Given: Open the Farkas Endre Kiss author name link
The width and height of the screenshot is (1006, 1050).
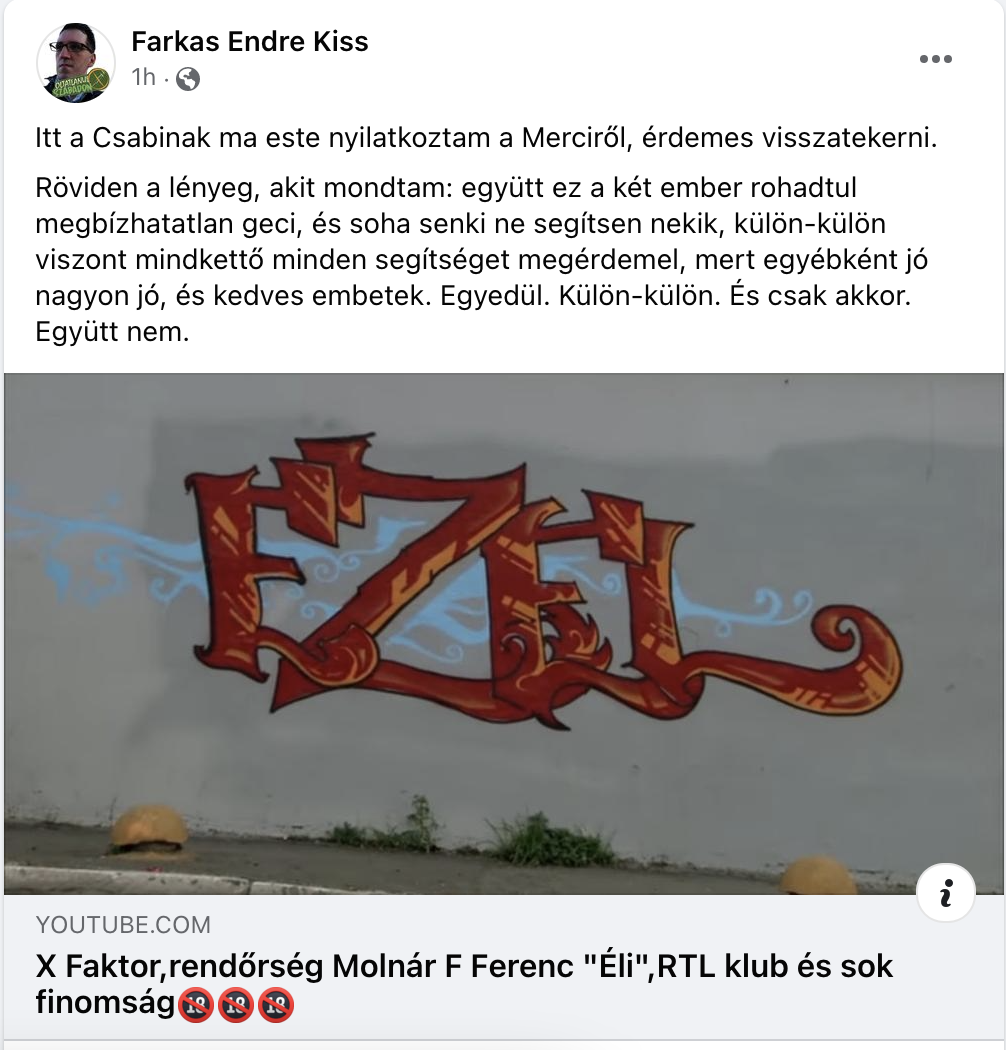Looking at the screenshot, I should [x=249, y=42].
